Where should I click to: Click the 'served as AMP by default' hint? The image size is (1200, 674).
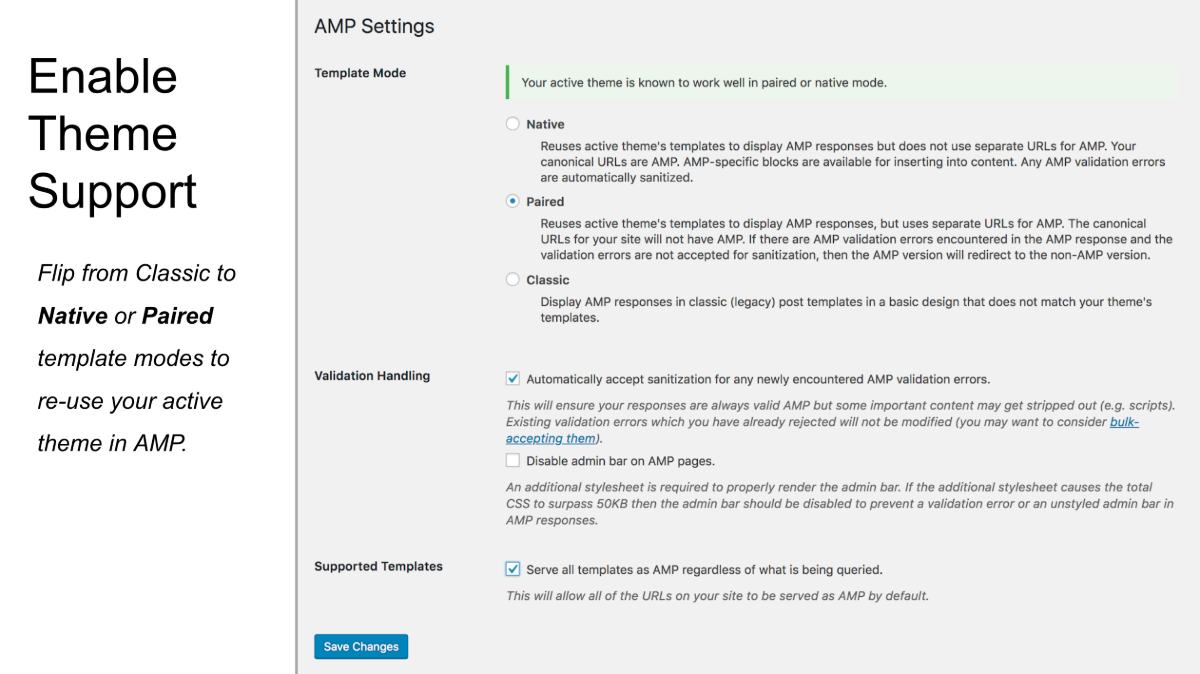point(717,596)
